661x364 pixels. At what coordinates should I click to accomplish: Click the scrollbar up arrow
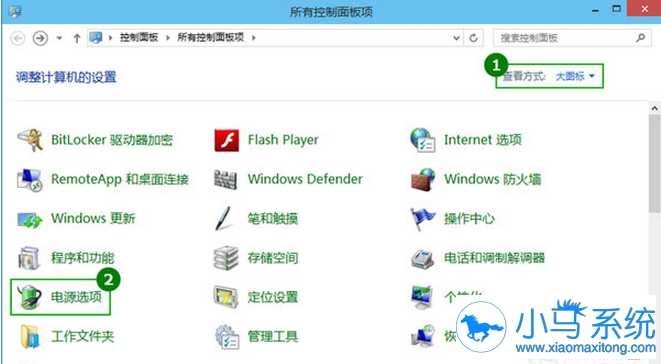(654, 108)
